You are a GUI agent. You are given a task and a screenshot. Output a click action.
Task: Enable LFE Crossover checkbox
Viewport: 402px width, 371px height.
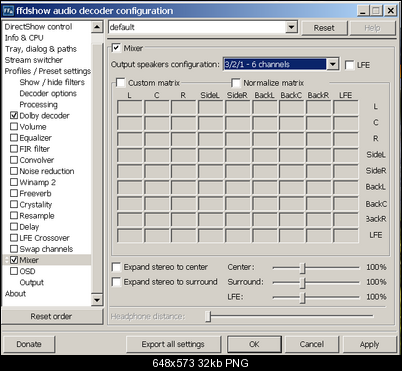[14, 238]
